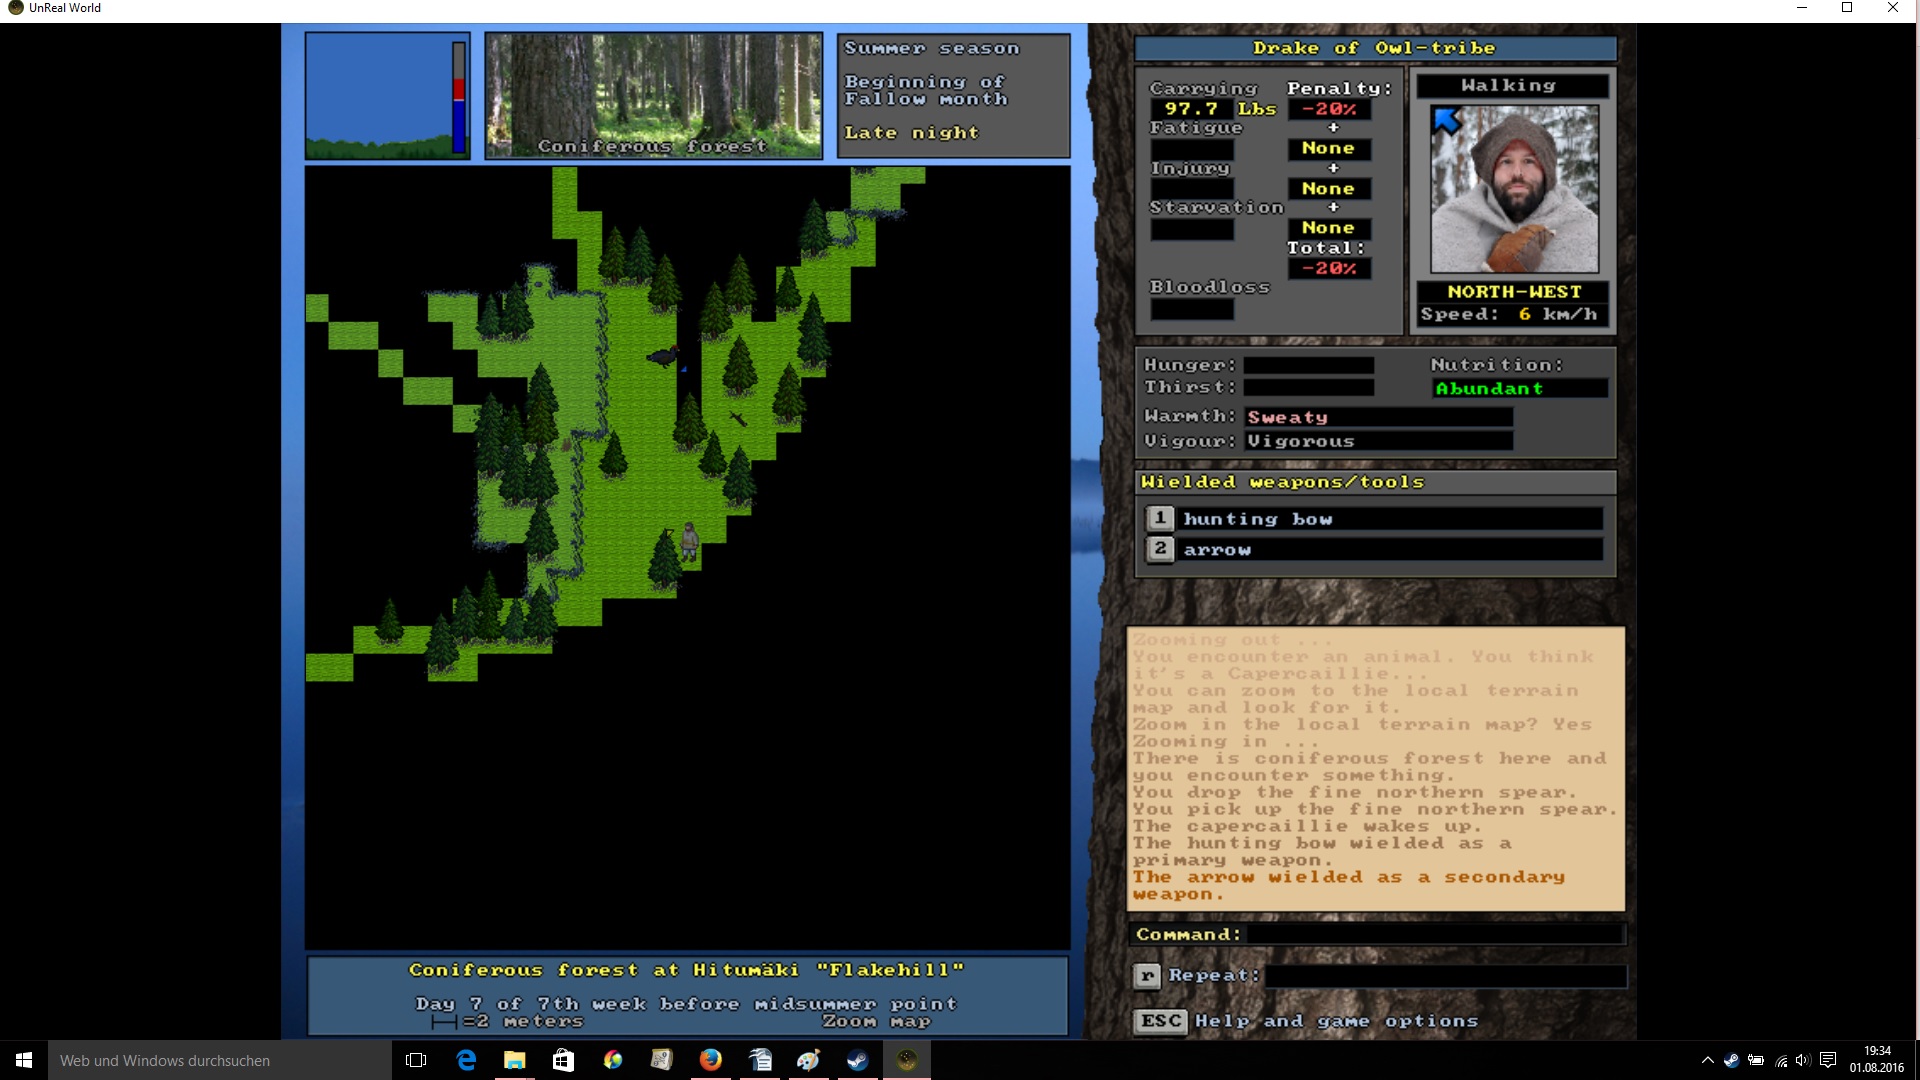Select weapon slot 2 arrow

click(1374, 550)
